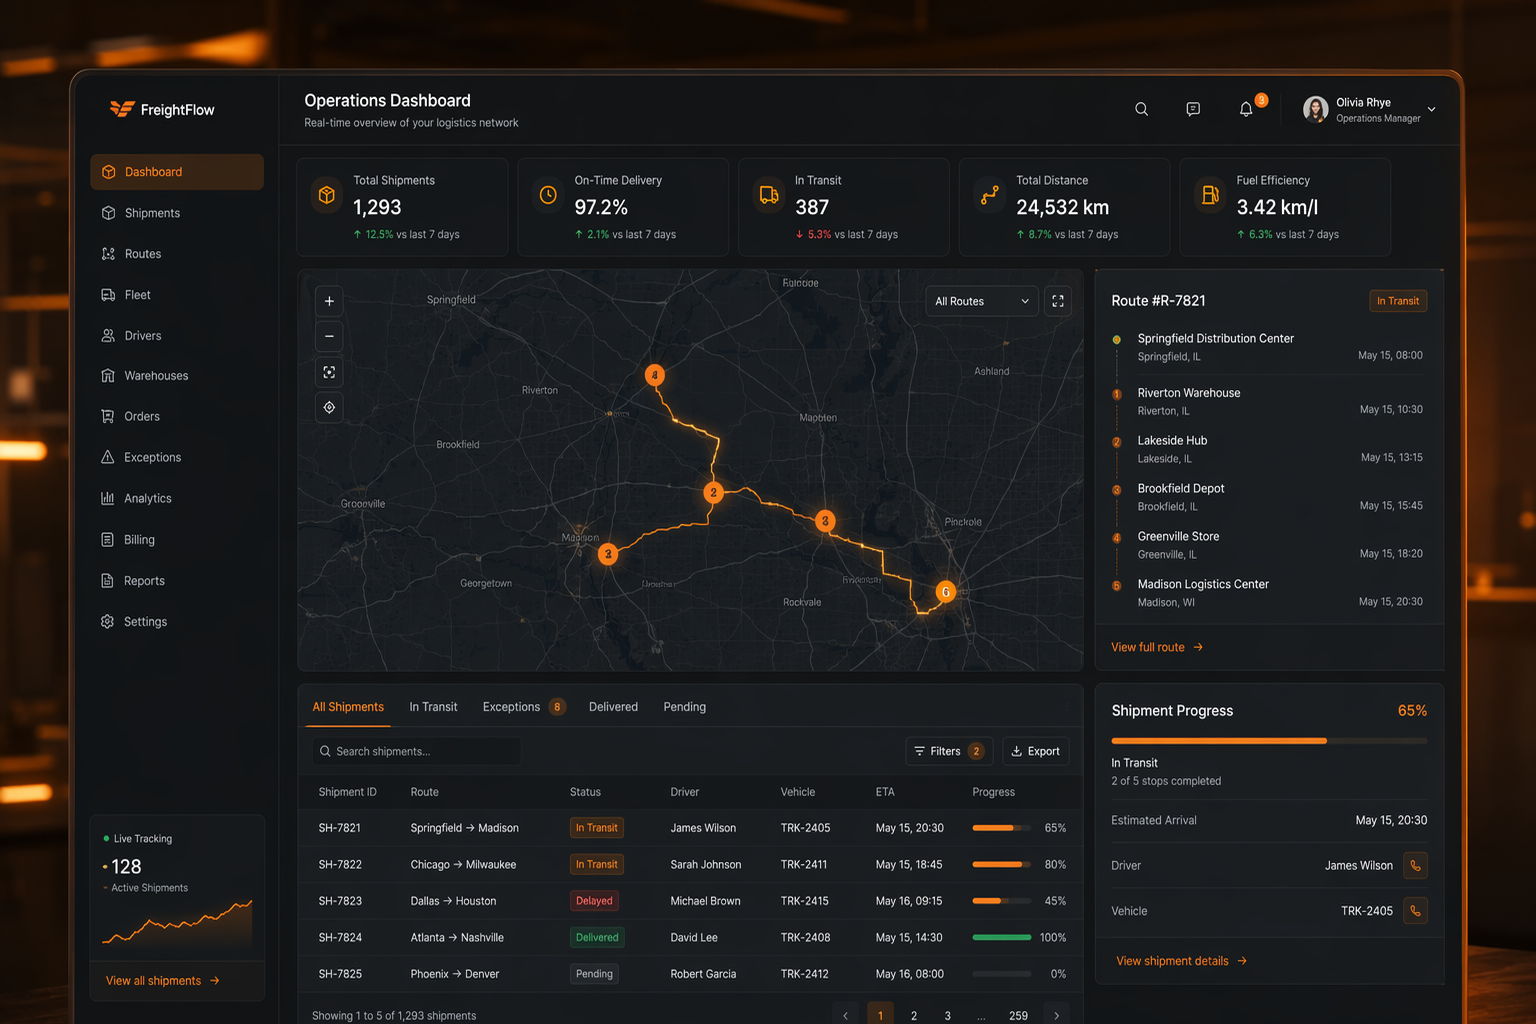Click Delayed status on SH-7823
Viewport: 1536px width, 1024px height.
(594, 901)
